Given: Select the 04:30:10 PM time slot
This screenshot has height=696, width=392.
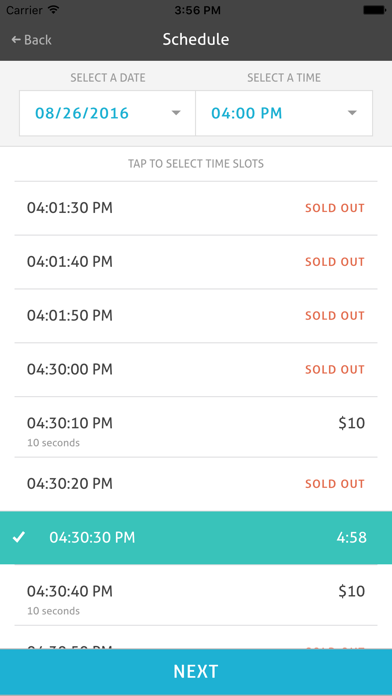Looking at the screenshot, I should coord(196,427).
